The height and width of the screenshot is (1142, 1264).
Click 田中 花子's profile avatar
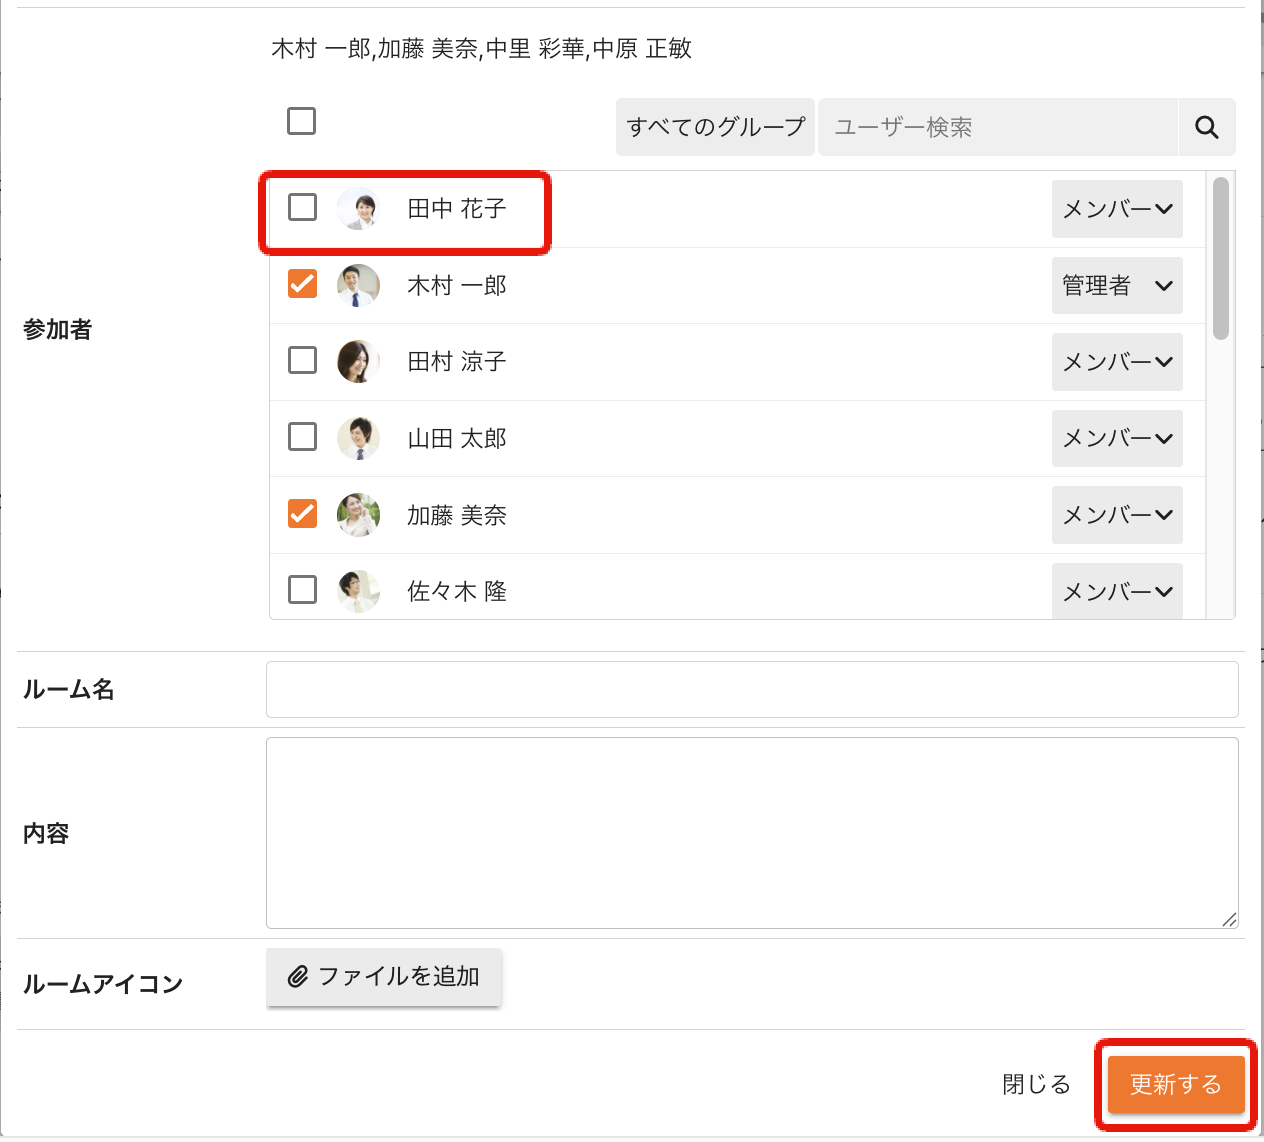tap(358, 208)
